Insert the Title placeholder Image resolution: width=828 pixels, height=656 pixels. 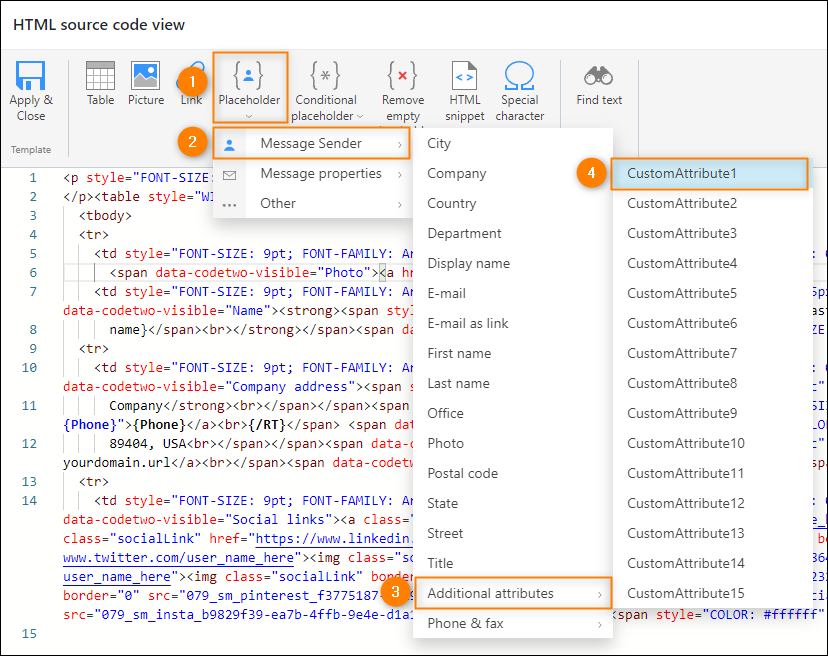point(513,564)
